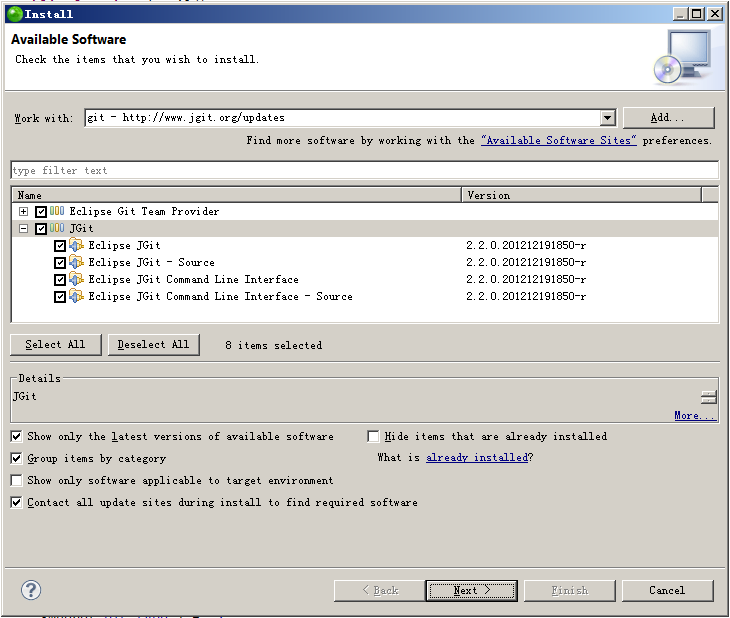Select the JGit category row label
The height and width of the screenshot is (618, 730).
[81, 228]
